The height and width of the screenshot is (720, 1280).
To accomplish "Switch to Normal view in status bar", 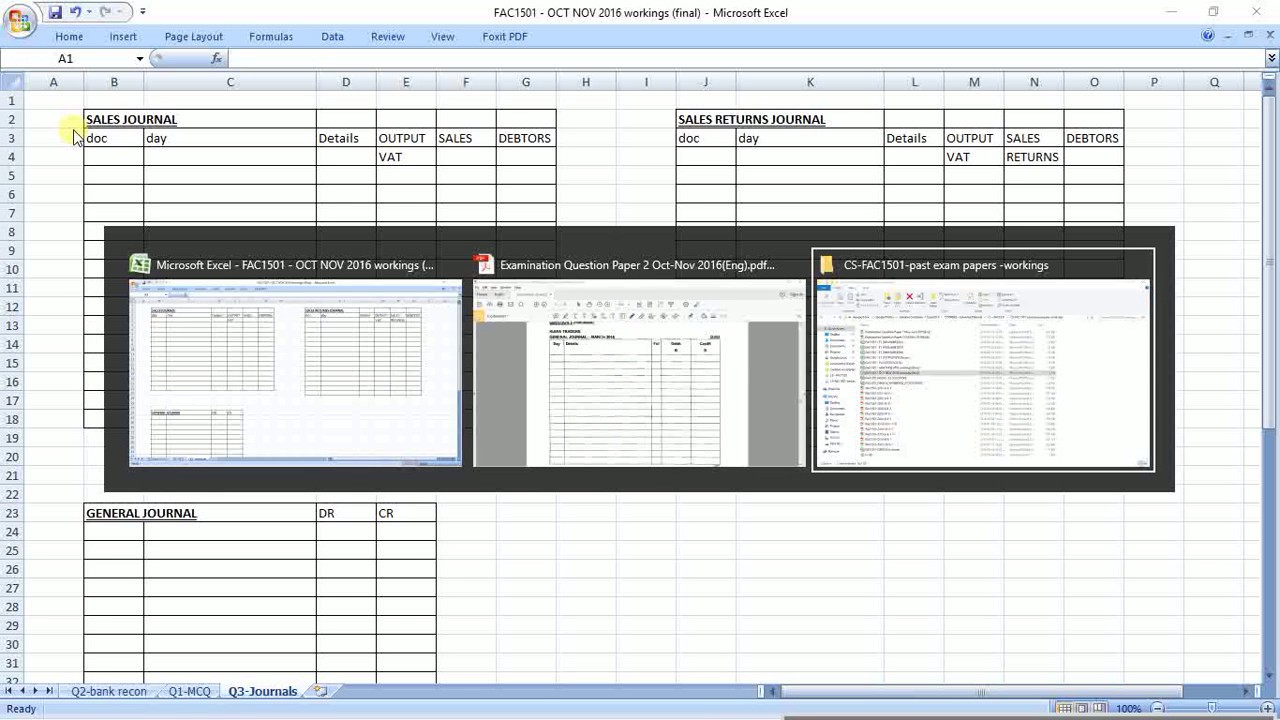I will tap(1065, 709).
